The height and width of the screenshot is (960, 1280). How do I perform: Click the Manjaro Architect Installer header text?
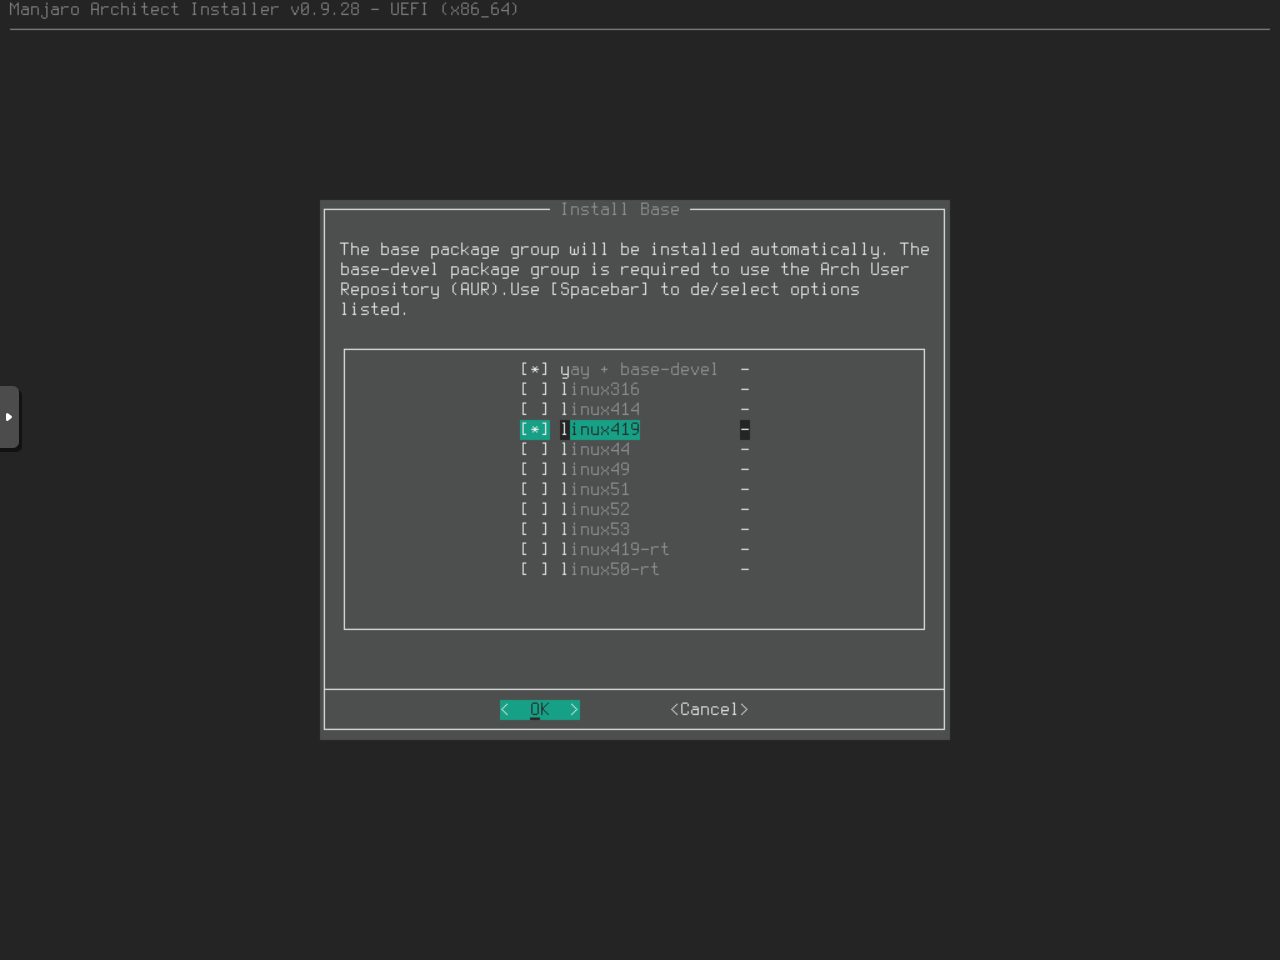pyautogui.click(x=264, y=10)
